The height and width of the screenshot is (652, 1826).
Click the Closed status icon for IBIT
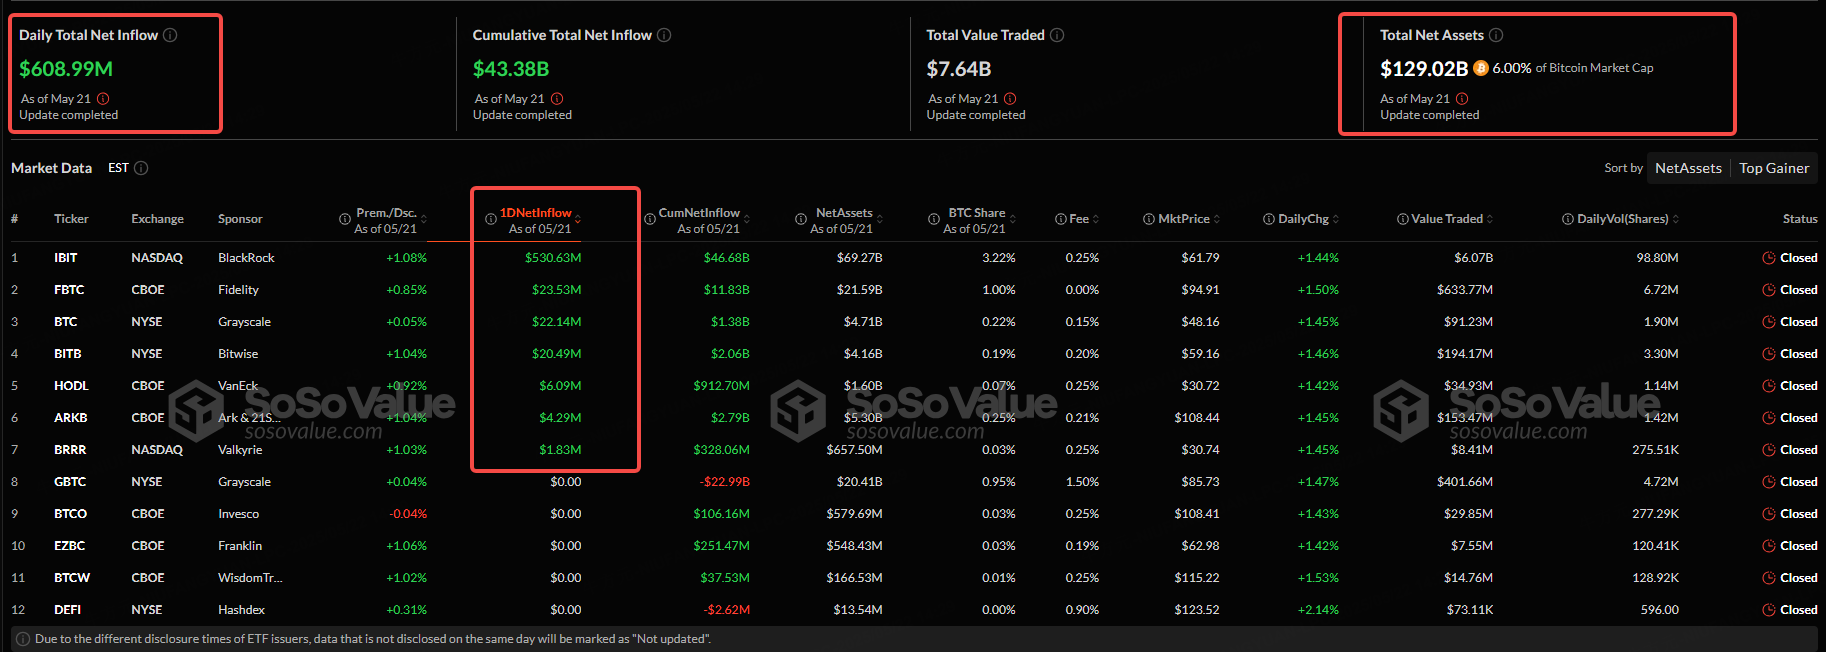[x=1769, y=258]
